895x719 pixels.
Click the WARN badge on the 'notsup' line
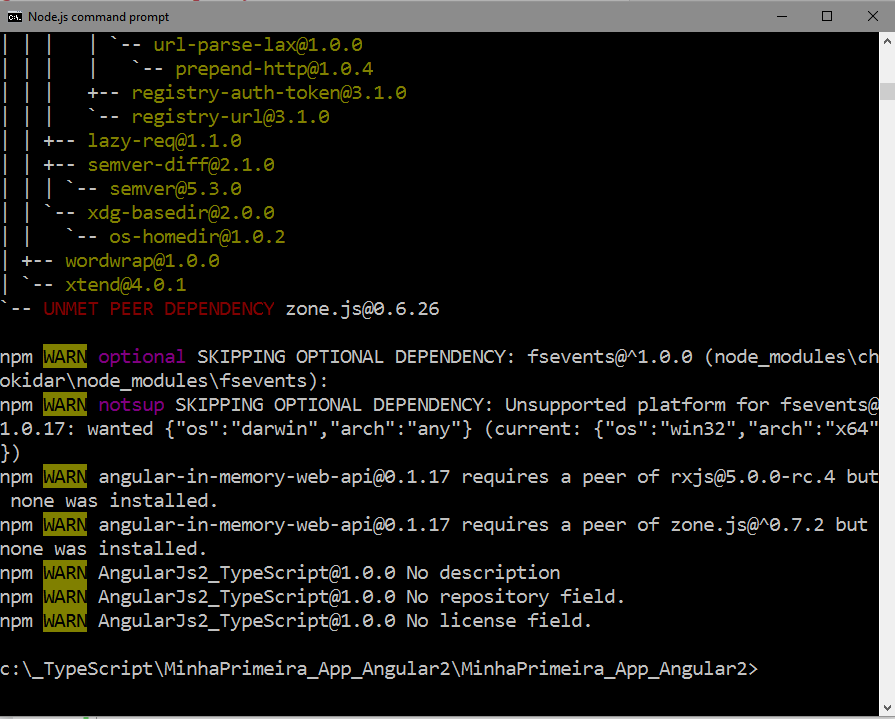click(65, 405)
